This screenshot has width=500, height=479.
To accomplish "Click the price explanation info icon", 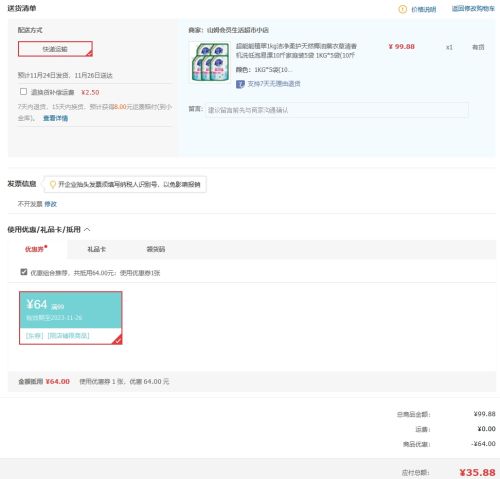I will coord(402,9).
